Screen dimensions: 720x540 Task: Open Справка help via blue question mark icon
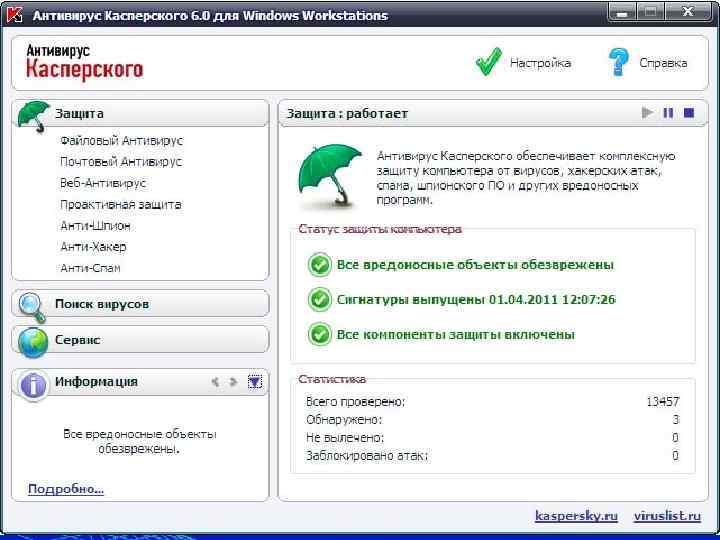point(618,62)
